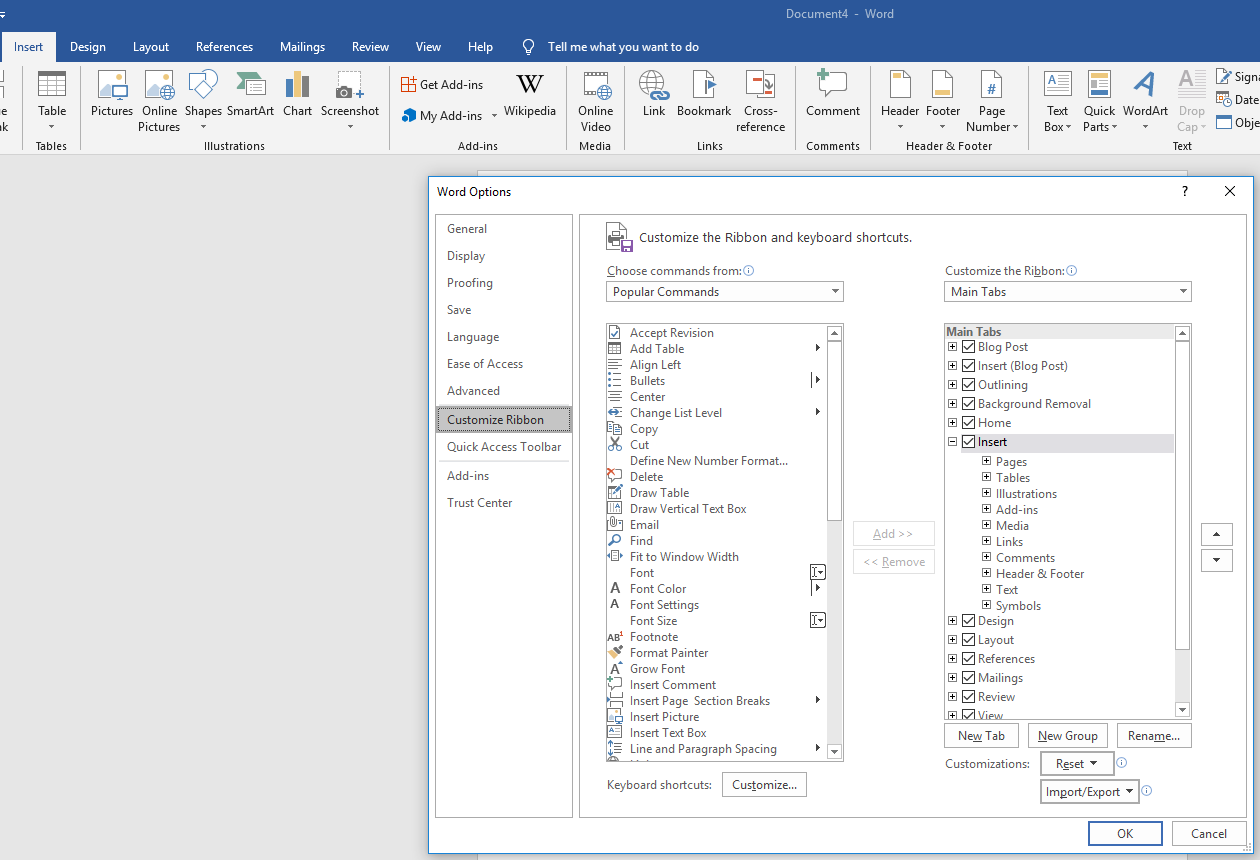Open Choose commands from dropdown
The image size is (1260, 860).
click(x=725, y=292)
